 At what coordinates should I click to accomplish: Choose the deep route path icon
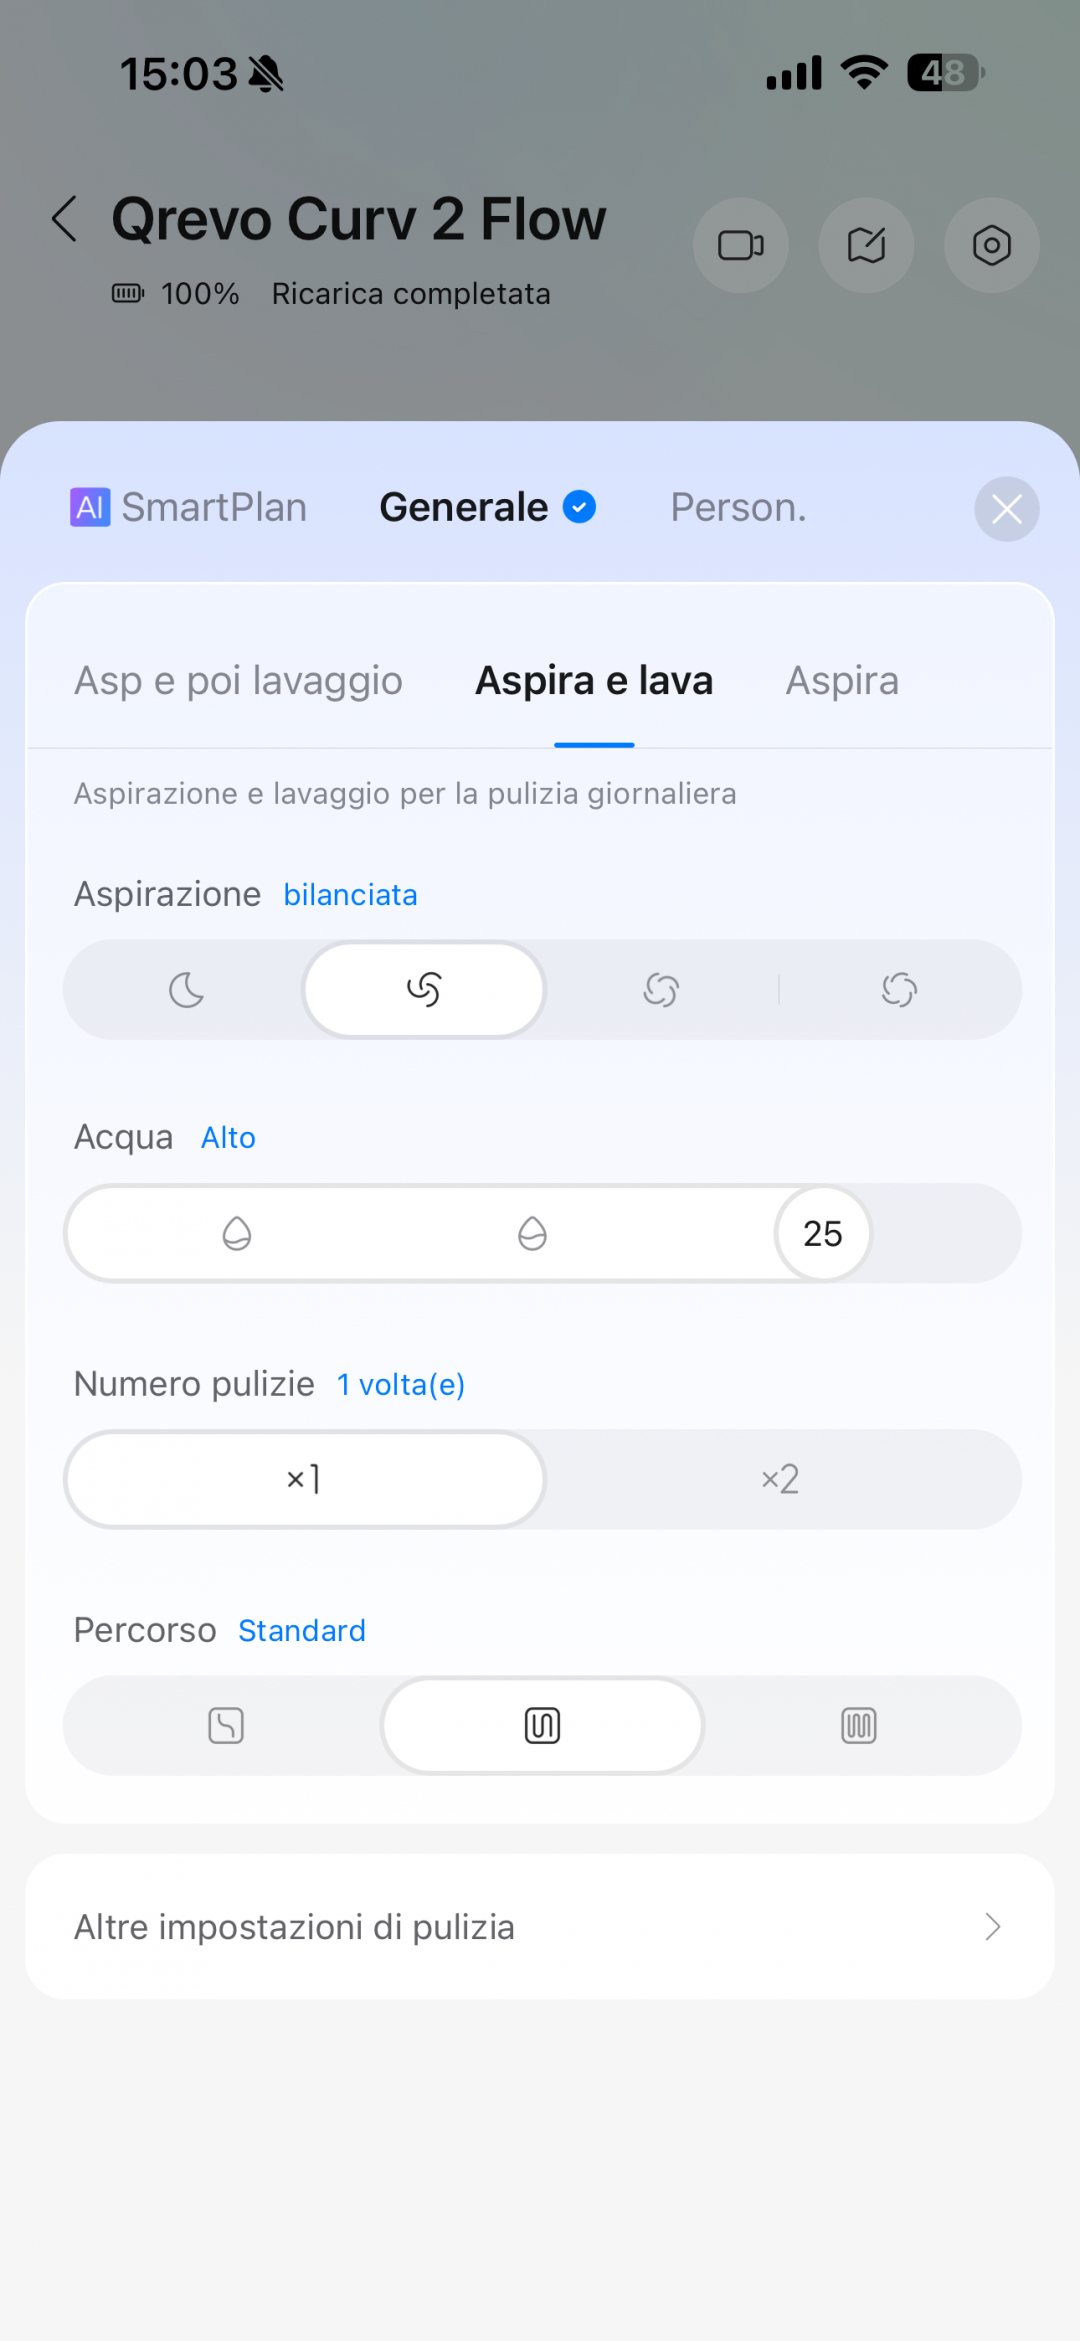coord(859,1725)
